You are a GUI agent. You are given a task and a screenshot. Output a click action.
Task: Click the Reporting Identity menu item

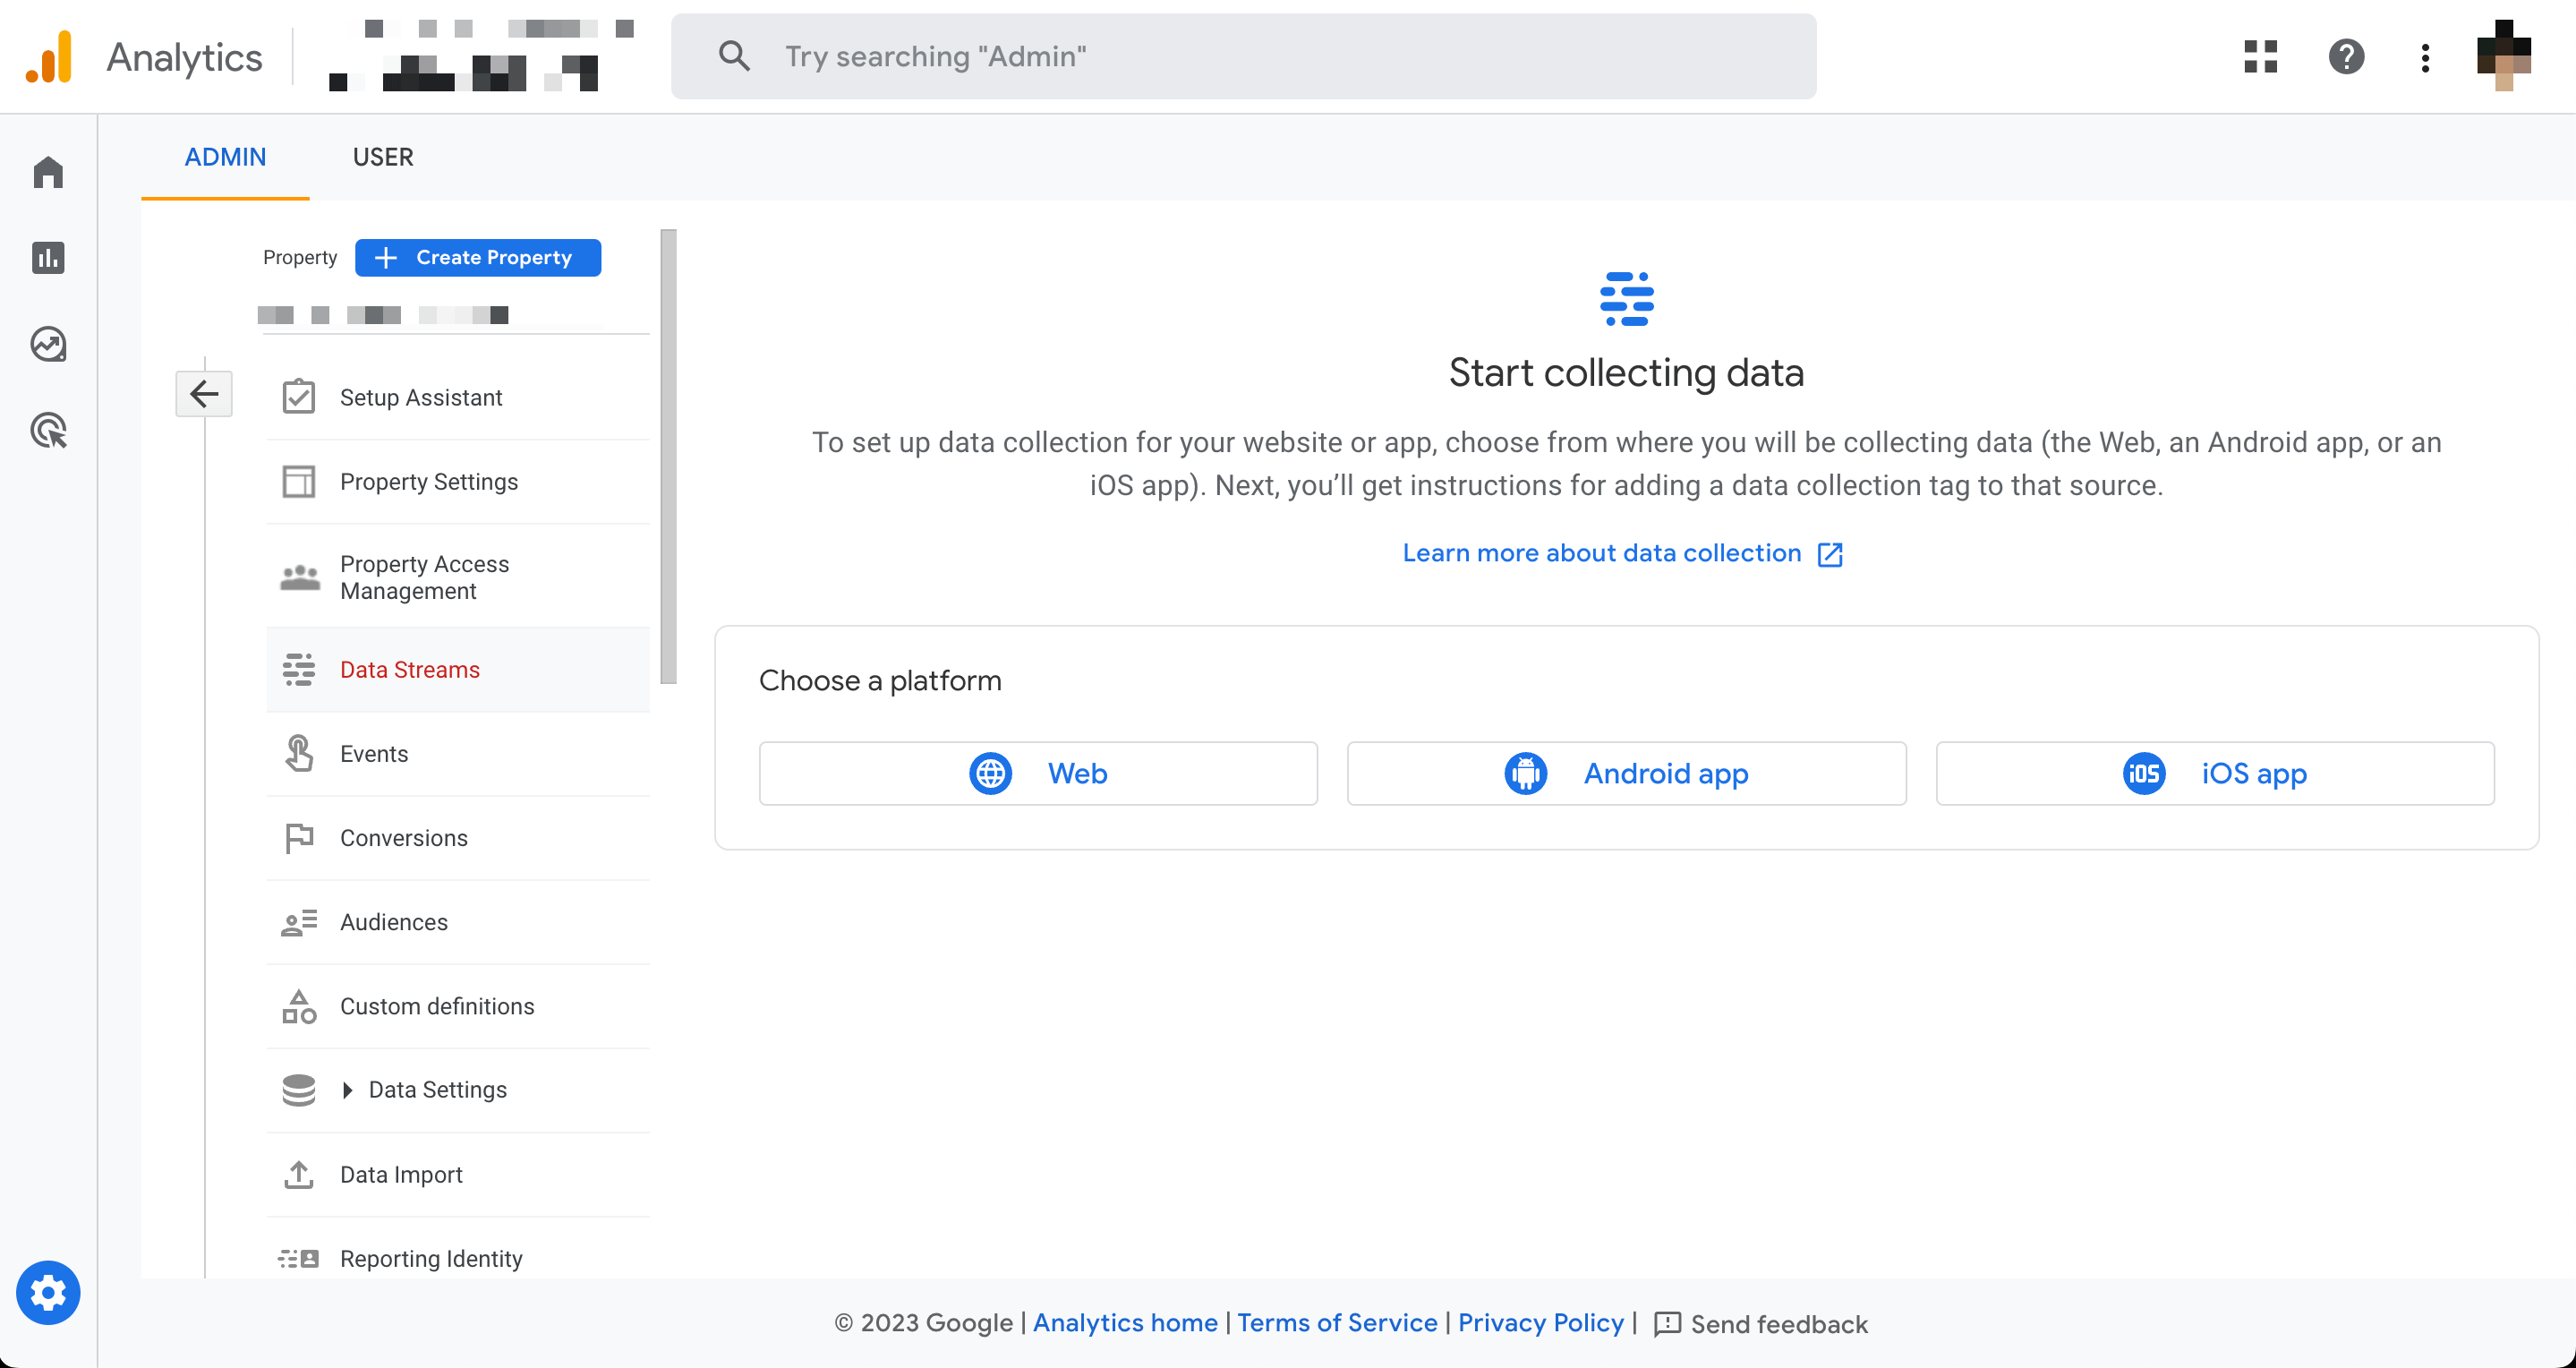[431, 1257]
